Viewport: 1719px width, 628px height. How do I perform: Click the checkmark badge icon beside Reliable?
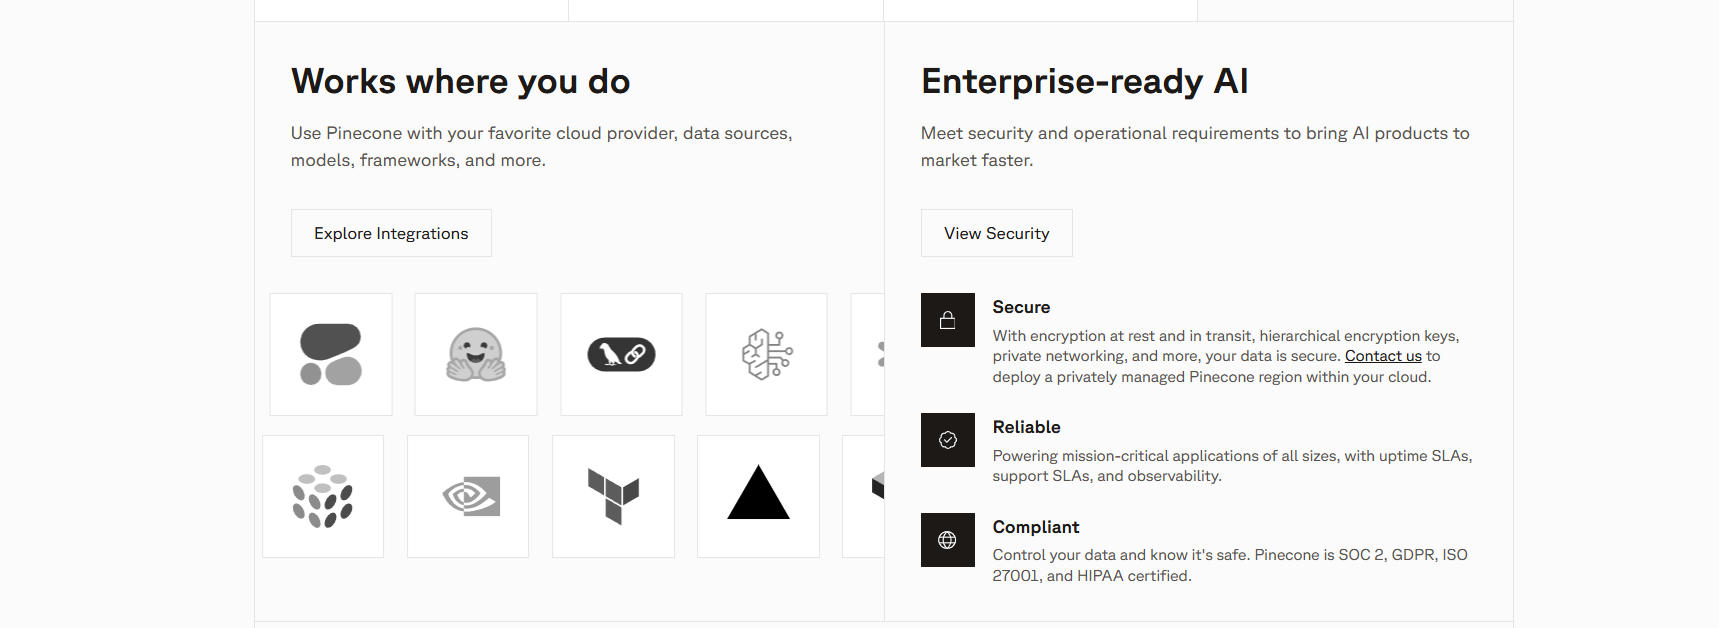pos(947,440)
